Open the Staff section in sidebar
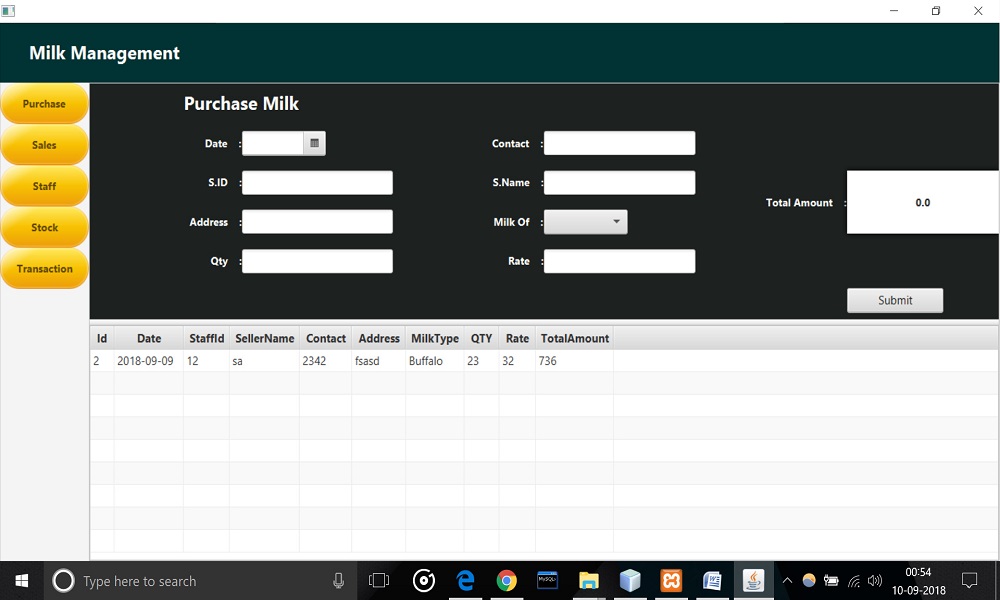 44,187
